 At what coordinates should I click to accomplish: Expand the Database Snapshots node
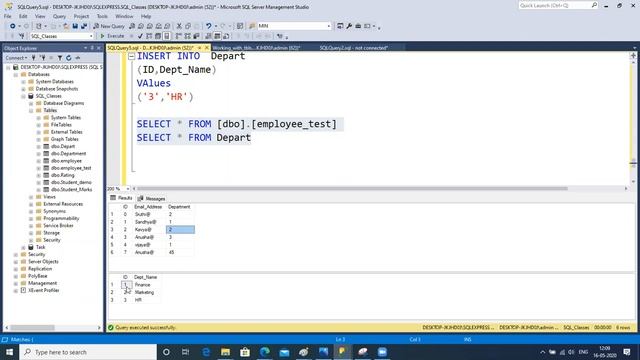pyautogui.click(x=23, y=89)
